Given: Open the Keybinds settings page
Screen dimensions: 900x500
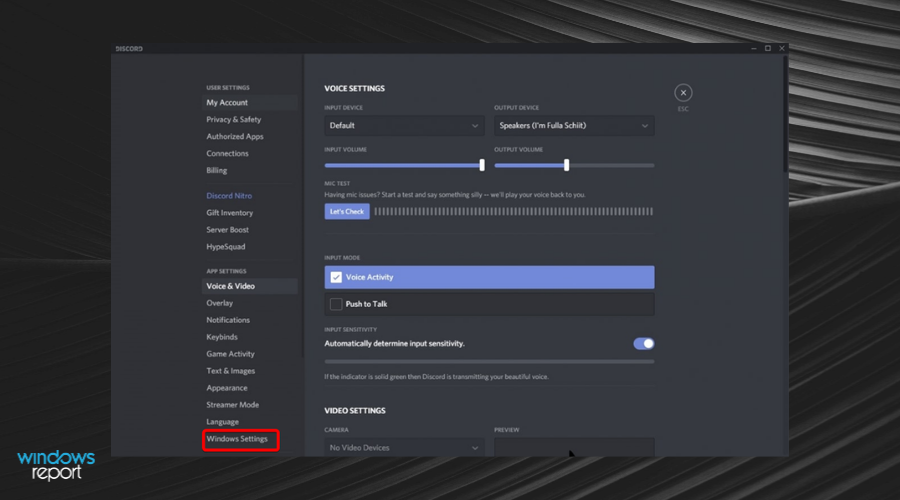Looking at the screenshot, I should (222, 337).
